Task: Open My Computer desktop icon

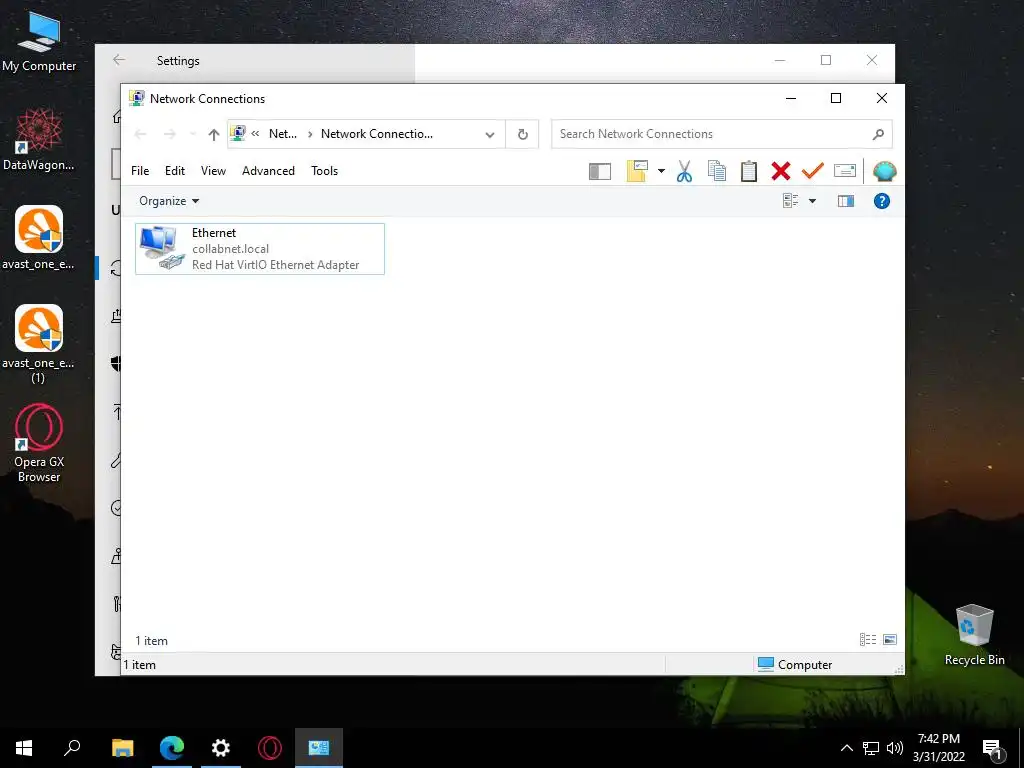Action: coord(39,42)
